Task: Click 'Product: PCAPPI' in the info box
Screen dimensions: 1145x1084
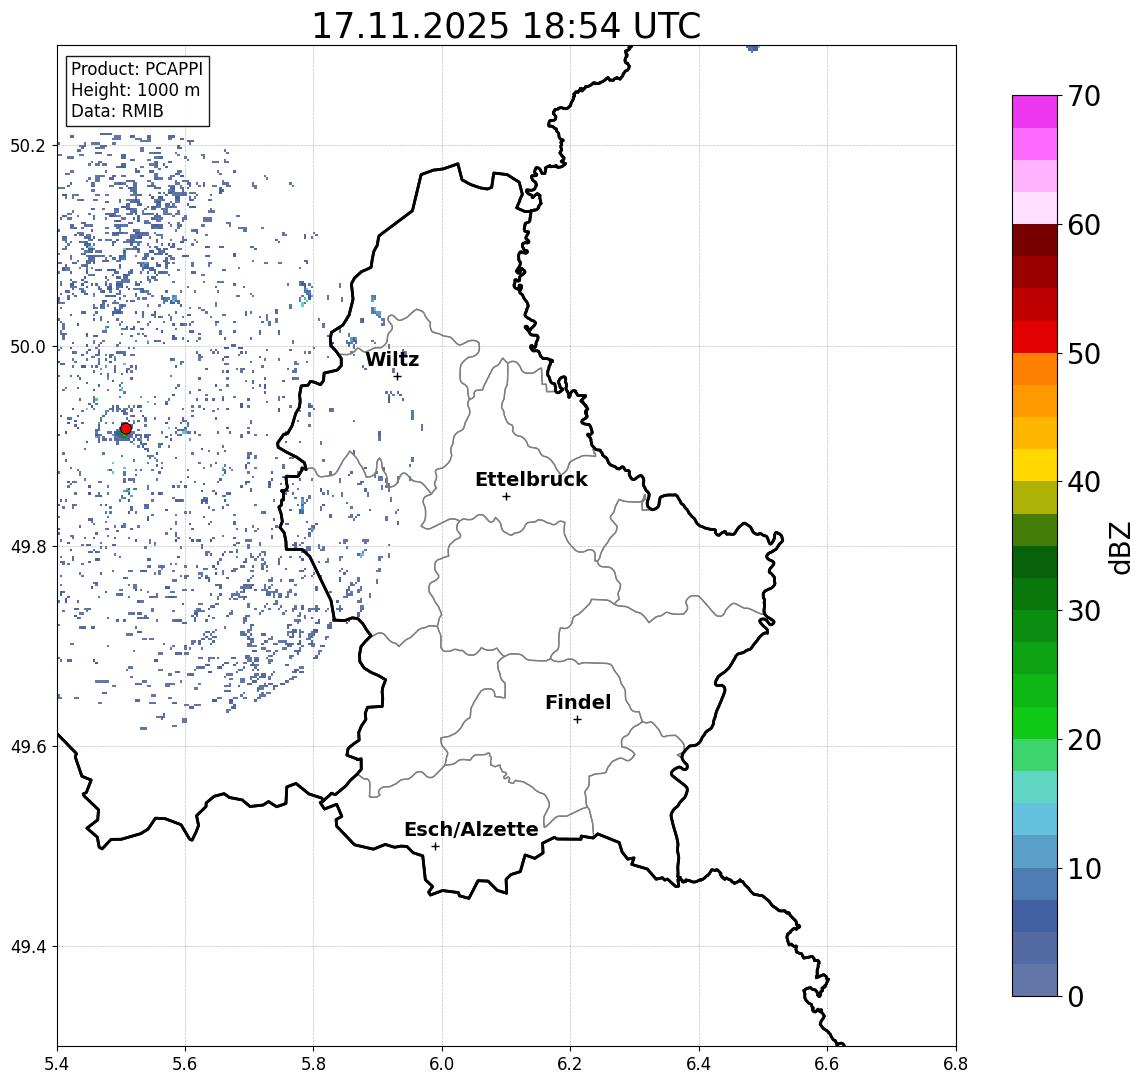Action: click(x=137, y=69)
